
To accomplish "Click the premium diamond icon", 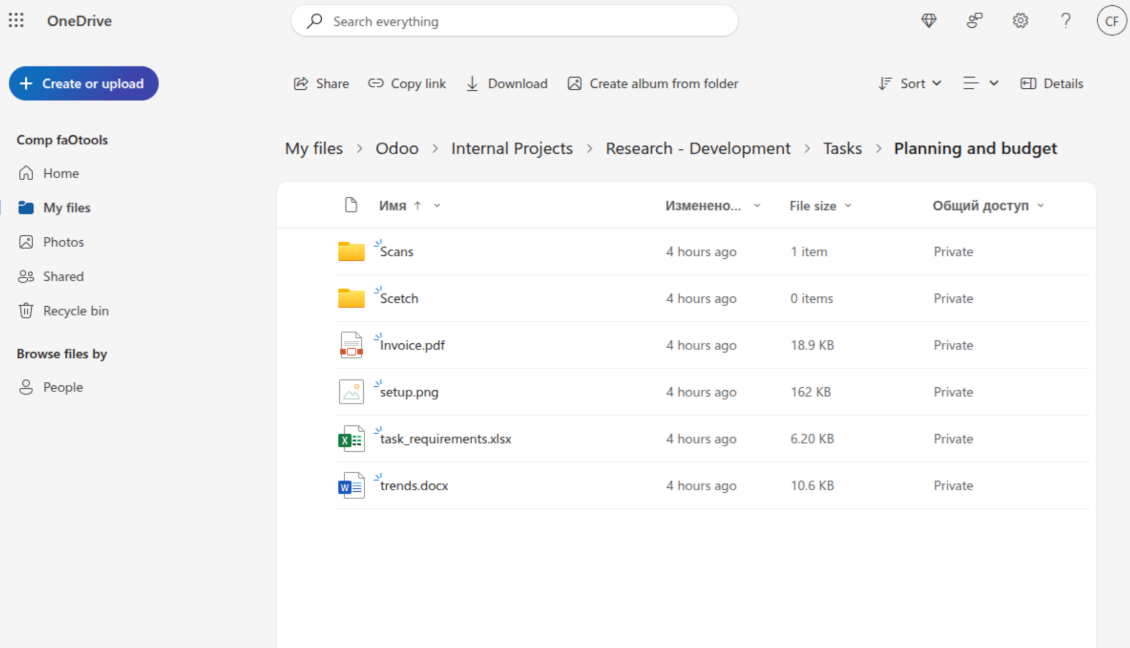I will [x=929, y=21].
